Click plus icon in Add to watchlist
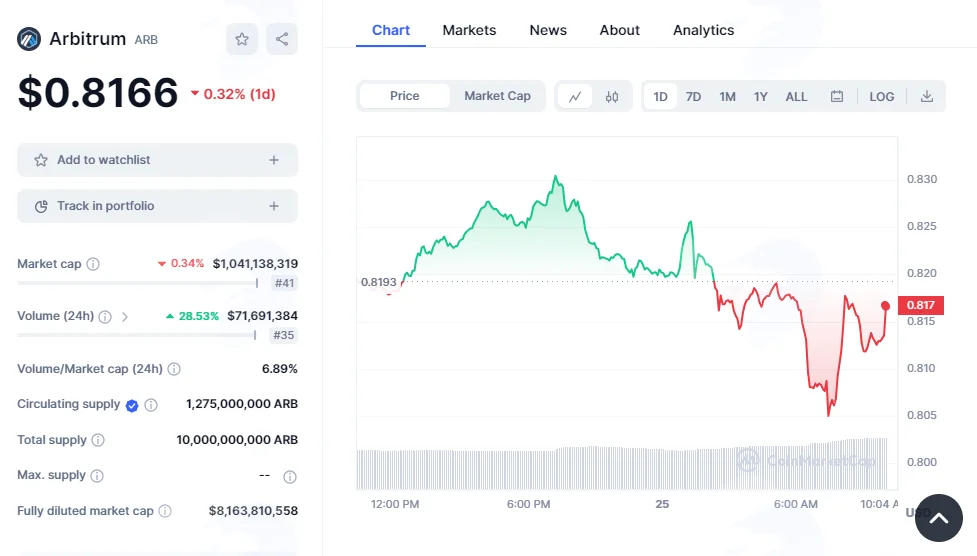 tap(274, 160)
